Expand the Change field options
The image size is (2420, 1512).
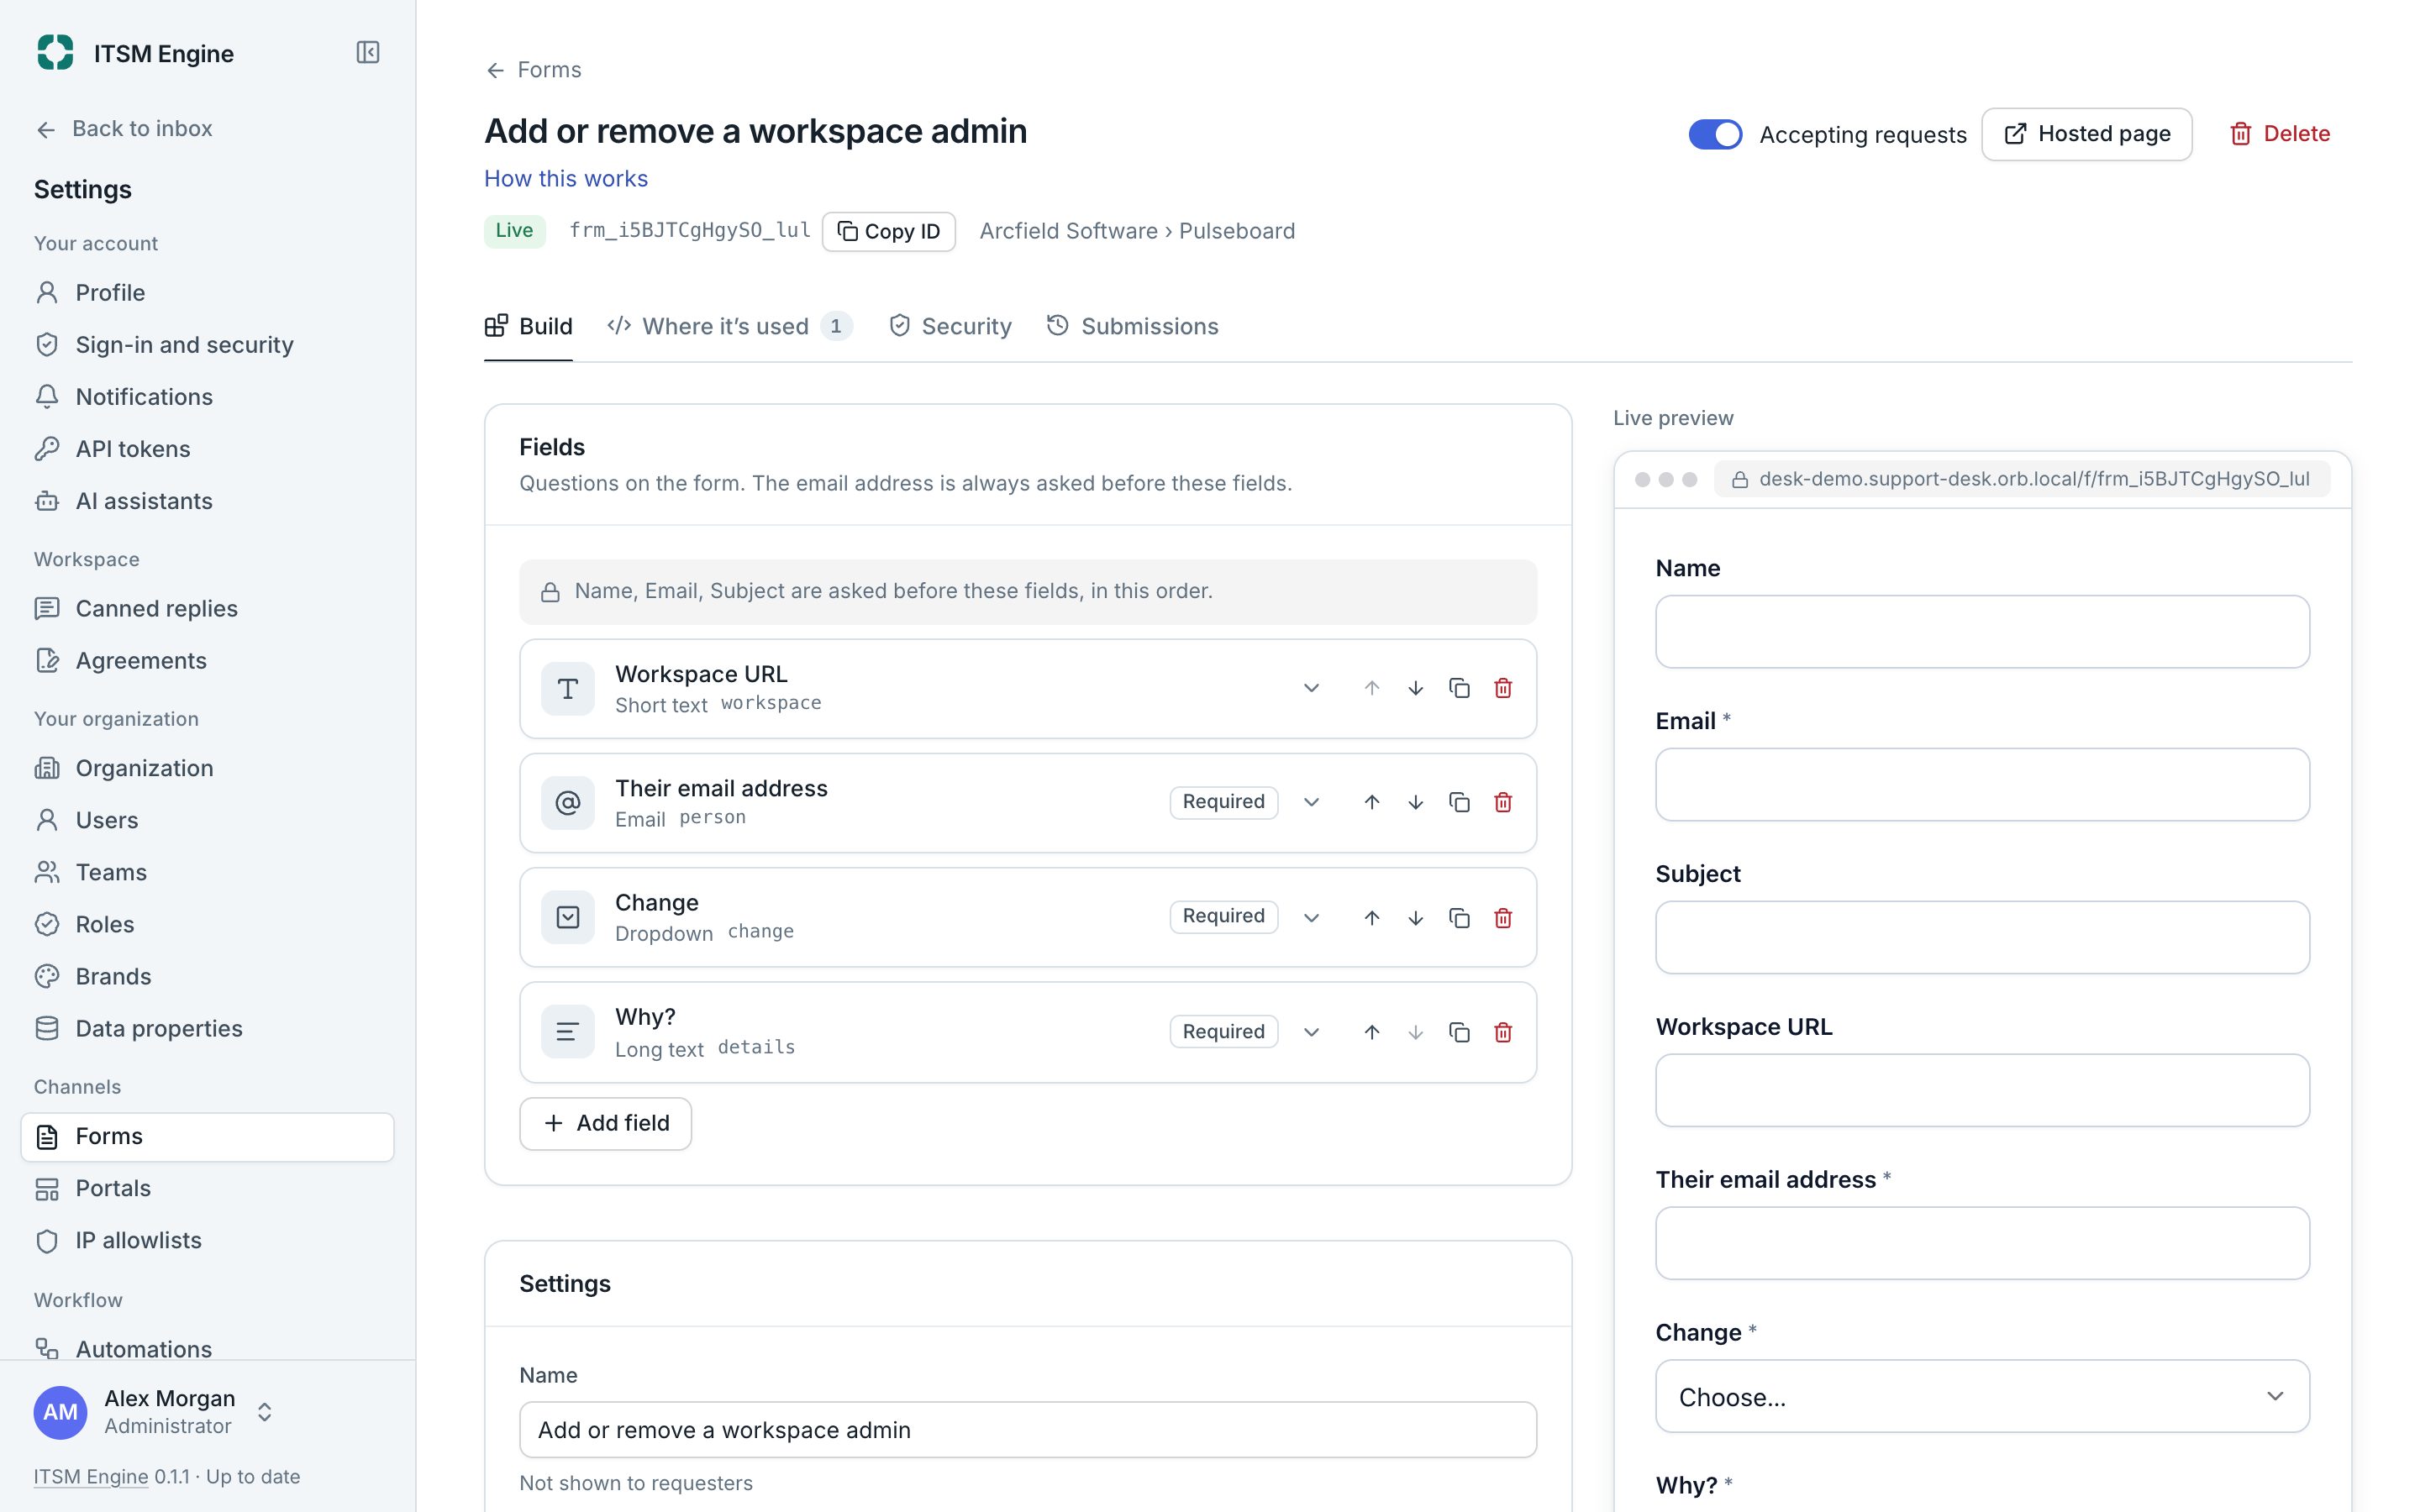[1311, 917]
